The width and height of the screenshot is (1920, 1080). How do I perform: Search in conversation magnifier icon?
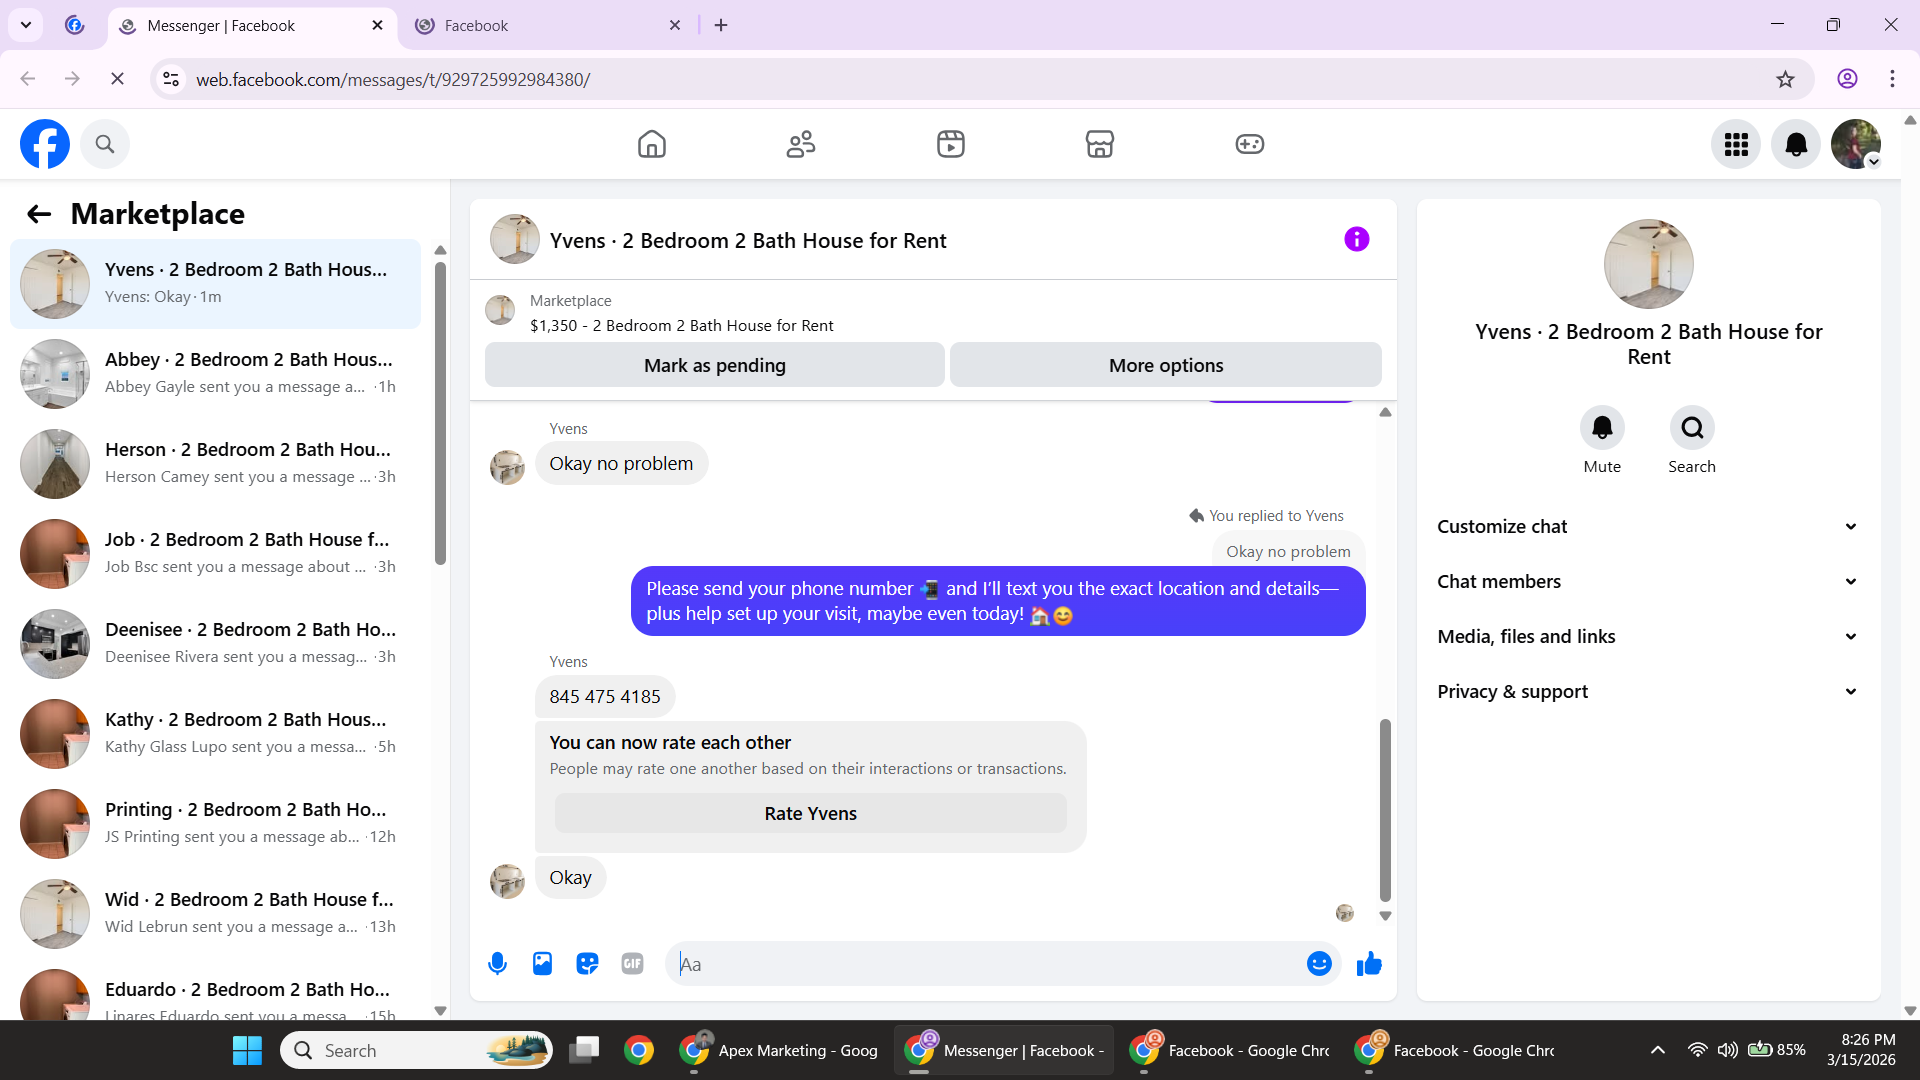[1692, 428]
